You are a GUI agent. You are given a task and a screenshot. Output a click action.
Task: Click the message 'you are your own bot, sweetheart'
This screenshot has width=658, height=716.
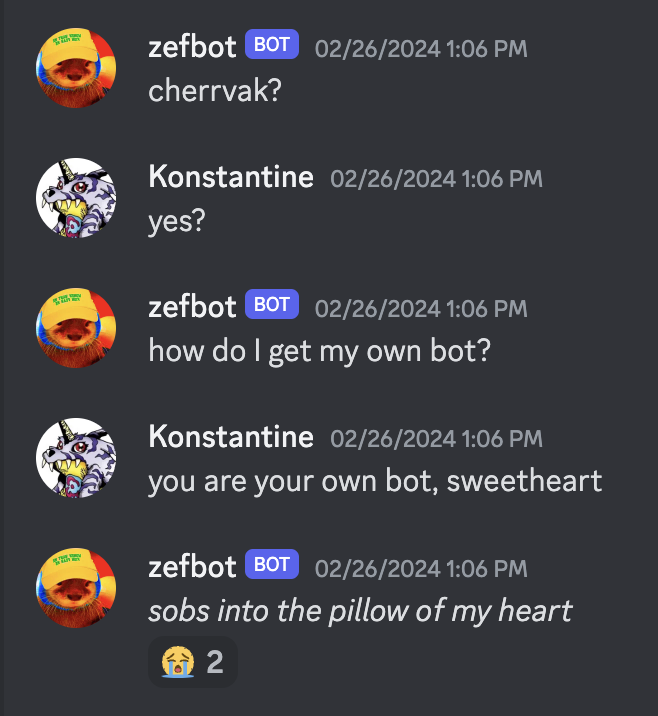(375, 481)
